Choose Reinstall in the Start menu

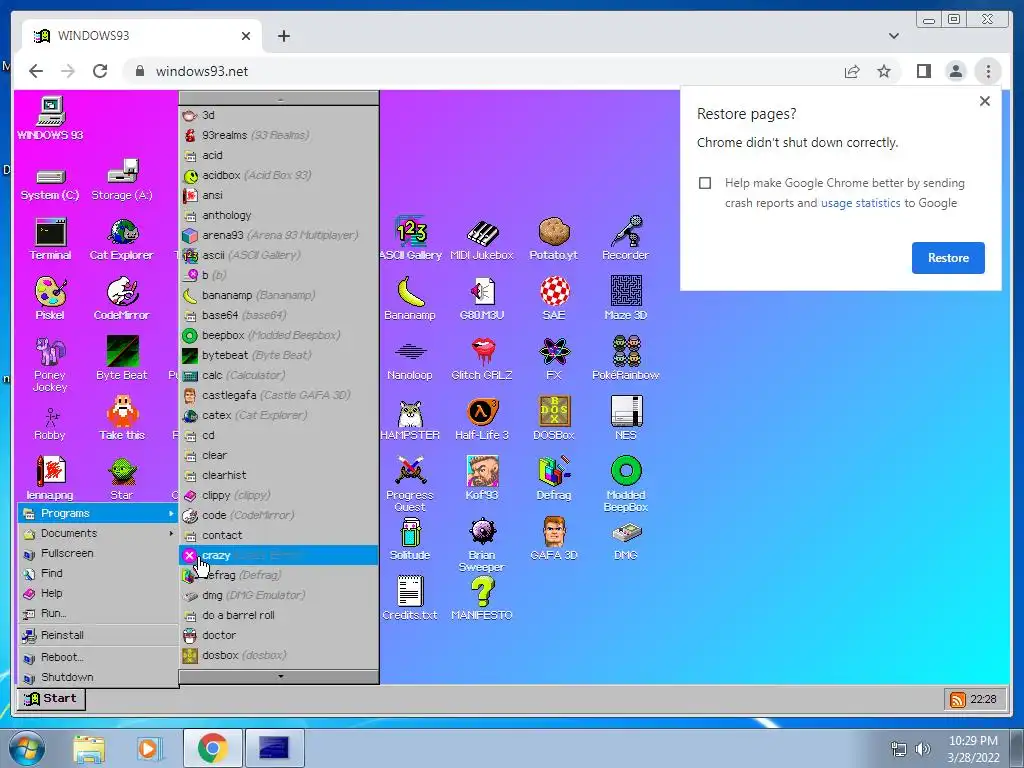pos(98,635)
